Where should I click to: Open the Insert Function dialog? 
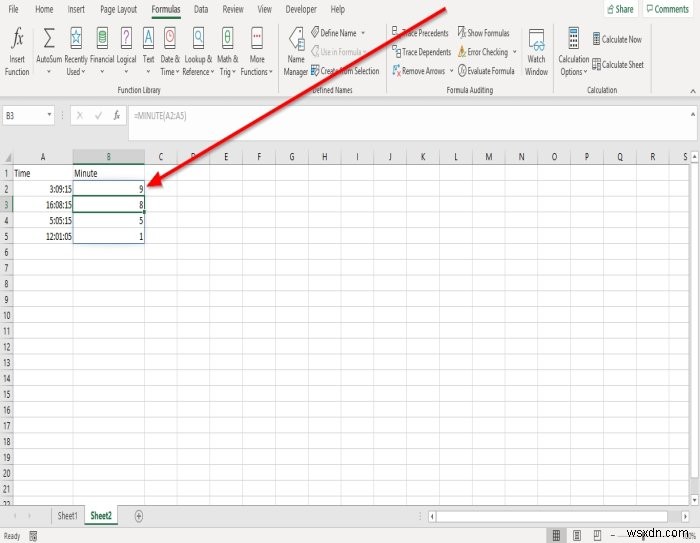[17, 51]
